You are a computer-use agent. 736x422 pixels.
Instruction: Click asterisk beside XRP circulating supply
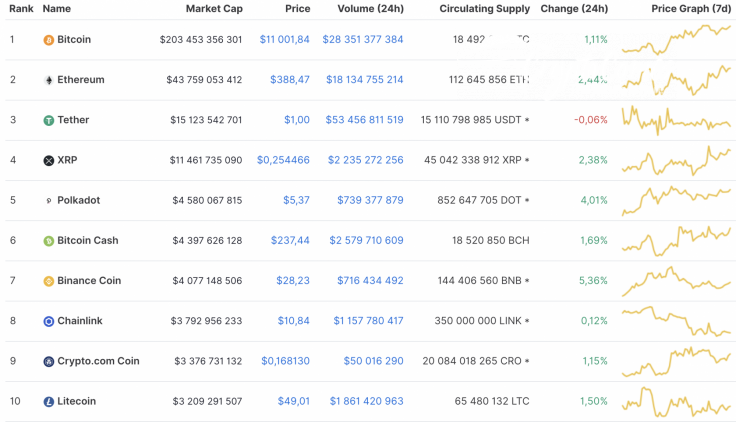[527, 160]
